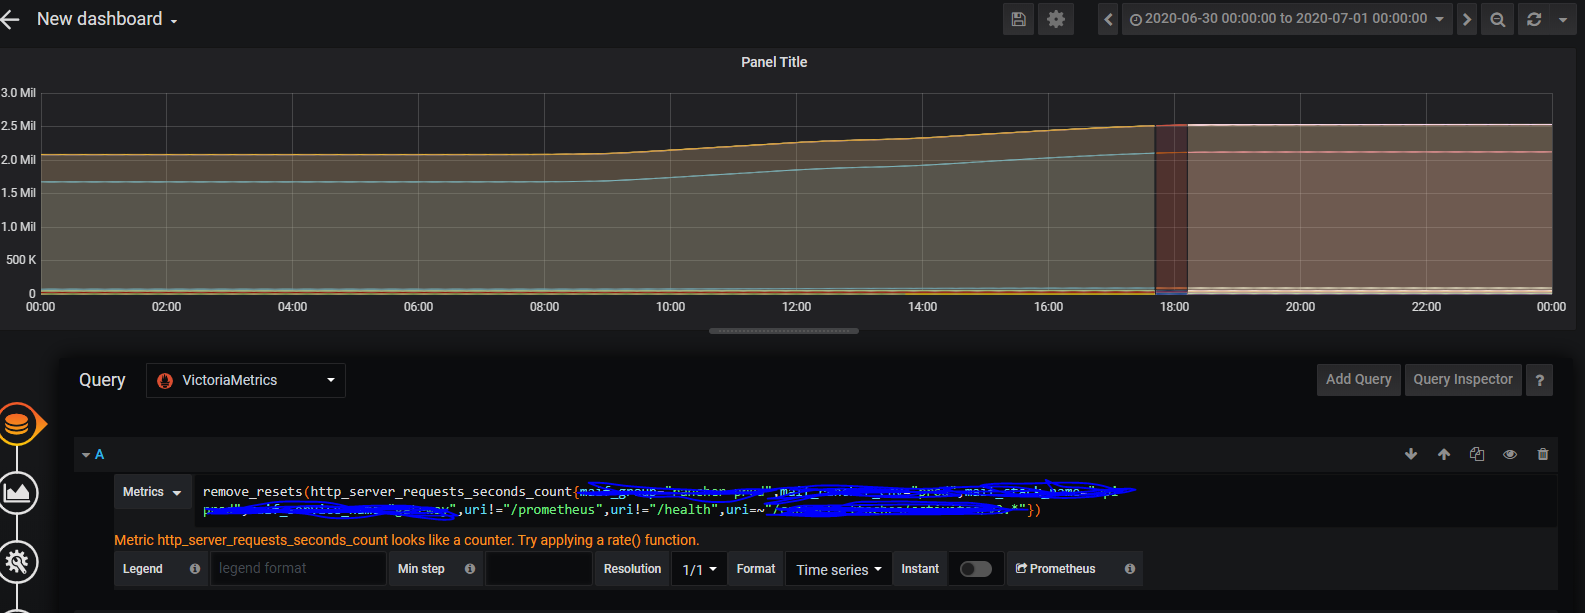The image size is (1585, 613).
Task: Show Min step info tooltip icon
Action: point(470,569)
